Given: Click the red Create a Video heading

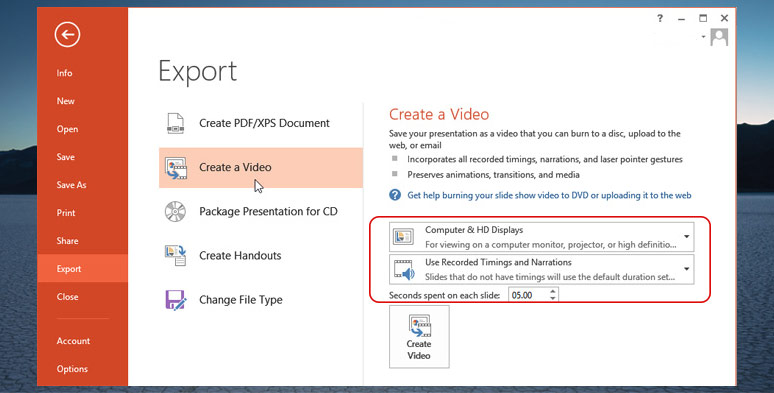Looking at the screenshot, I should click(439, 115).
